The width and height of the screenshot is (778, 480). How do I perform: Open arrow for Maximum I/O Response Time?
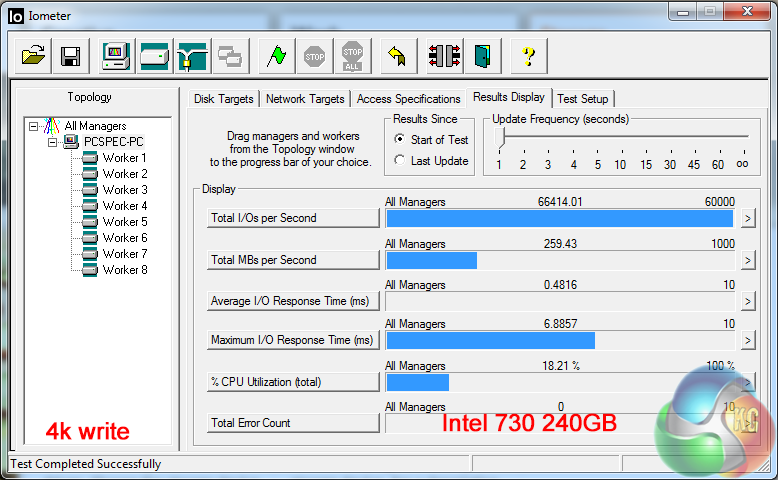click(x=748, y=341)
